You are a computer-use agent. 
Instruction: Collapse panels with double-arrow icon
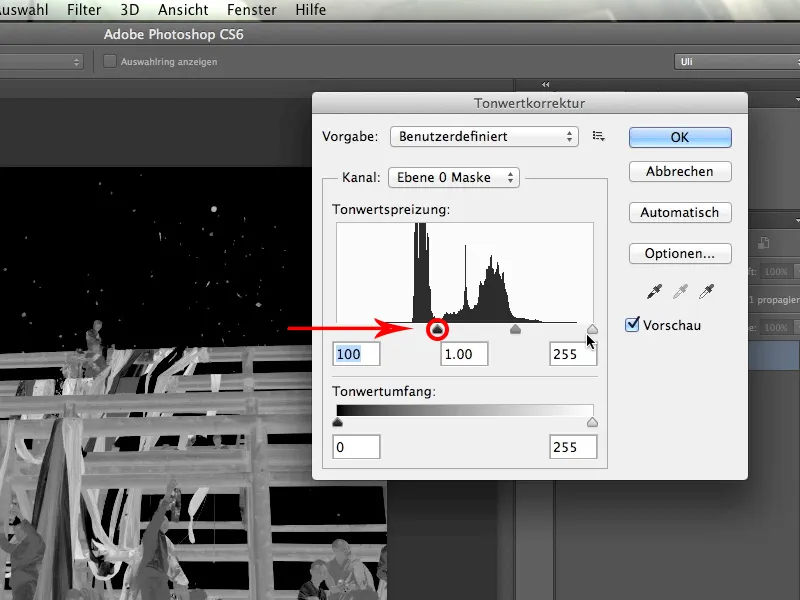point(545,85)
